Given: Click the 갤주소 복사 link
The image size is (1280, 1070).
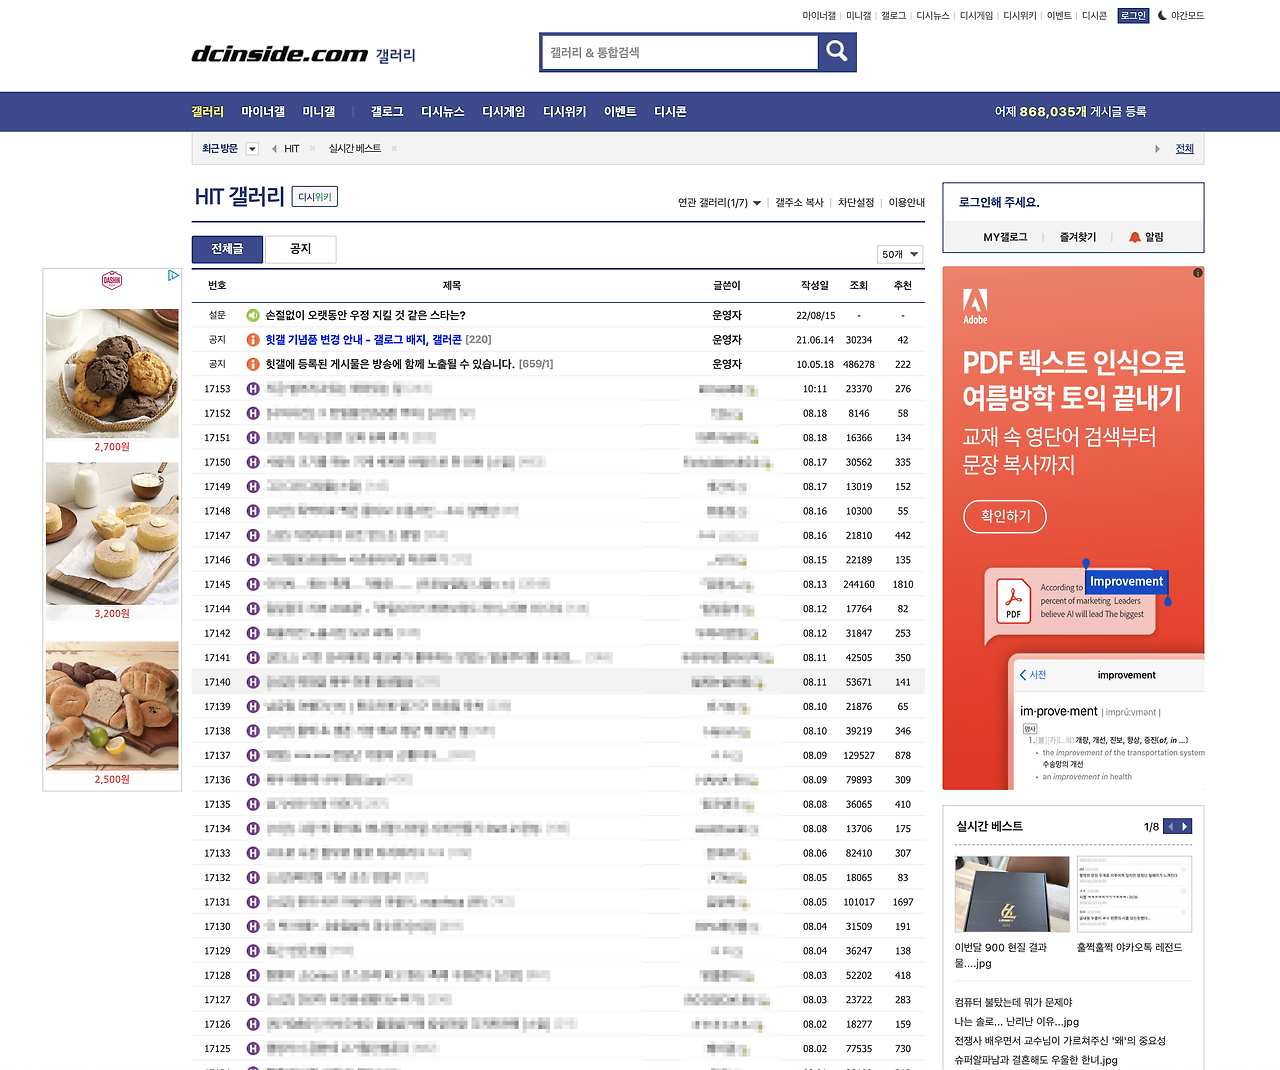Looking at the screenshot, I should (797, 202).
